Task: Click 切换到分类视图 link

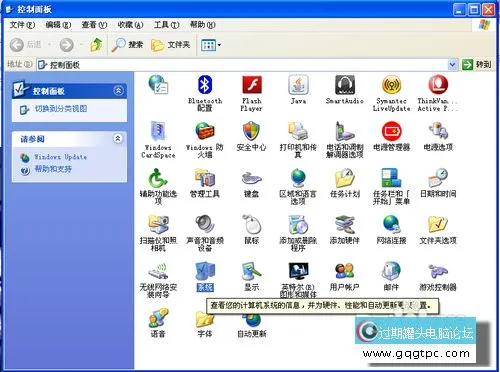Action: 61,109
